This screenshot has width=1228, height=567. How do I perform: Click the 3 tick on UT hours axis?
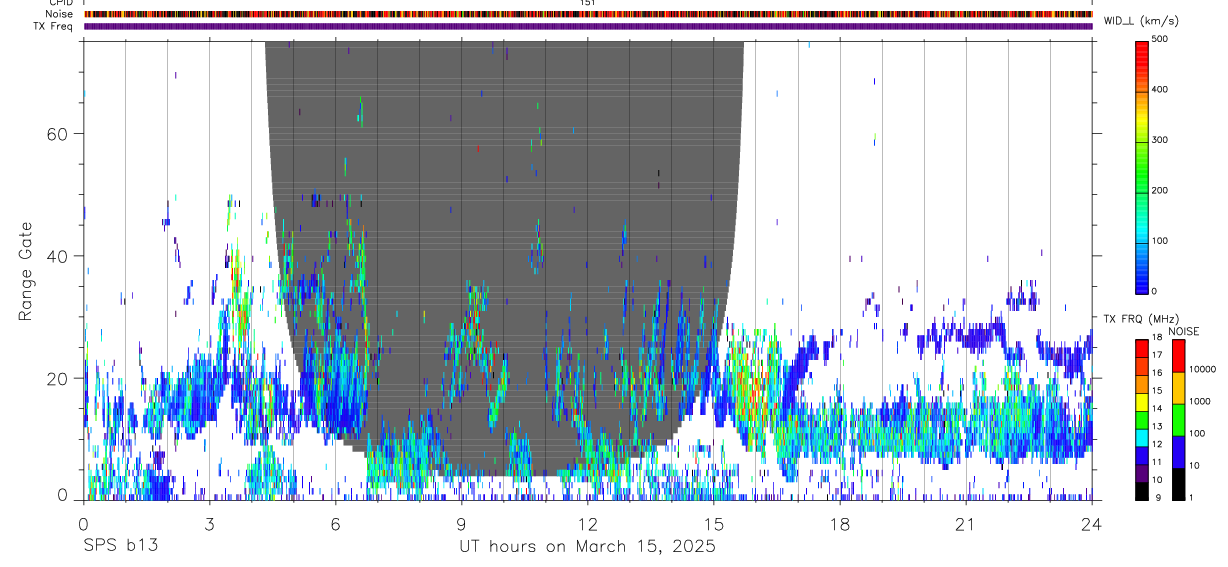(x=209, y=524)
